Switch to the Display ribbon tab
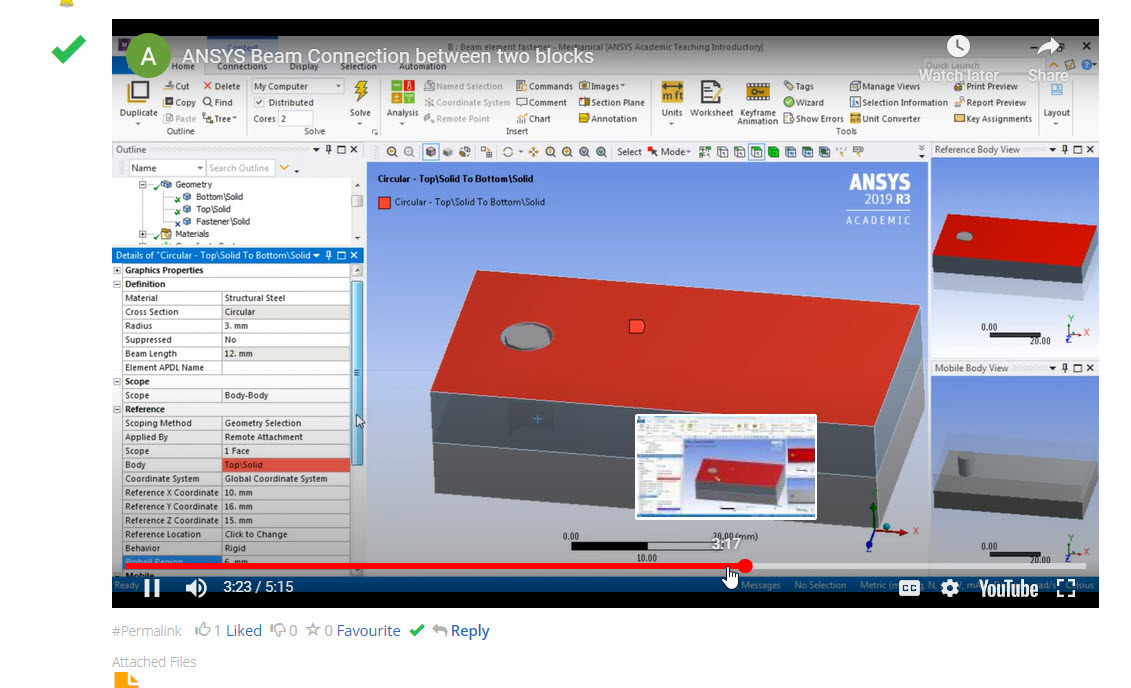Screen dimensions: 1131x688 tap(304, 66)
